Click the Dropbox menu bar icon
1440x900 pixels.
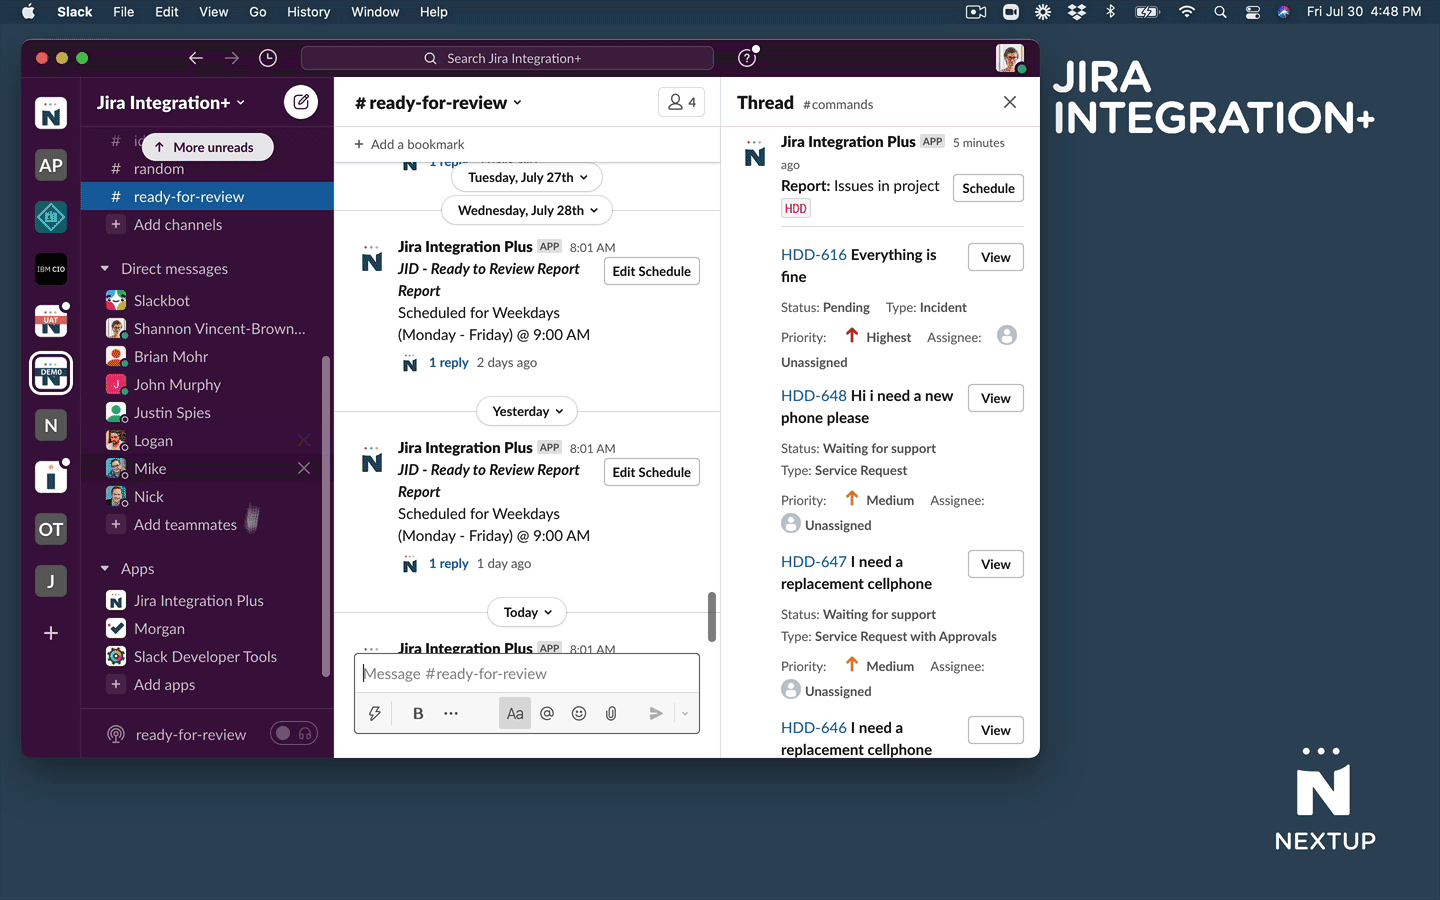click(x=1077, y=12)
